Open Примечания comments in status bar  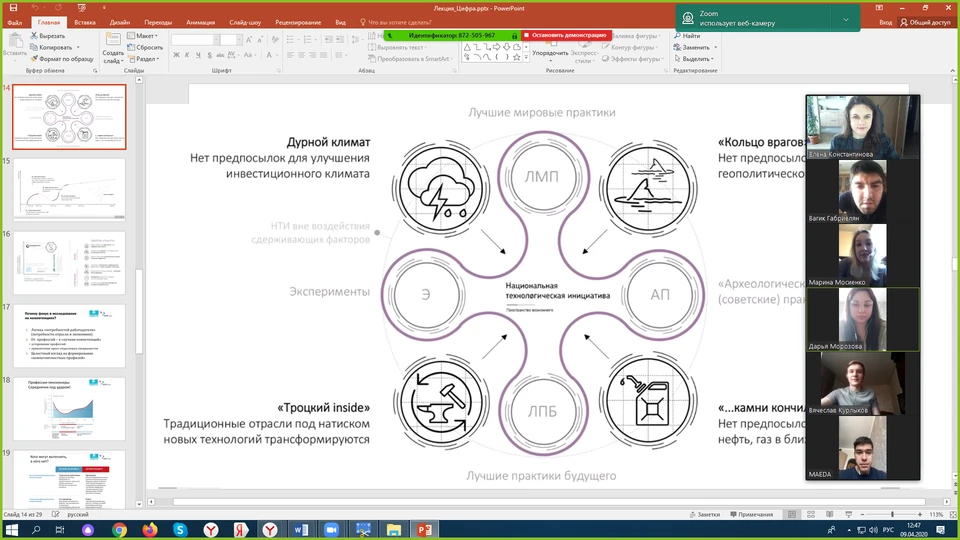point(751,514)
